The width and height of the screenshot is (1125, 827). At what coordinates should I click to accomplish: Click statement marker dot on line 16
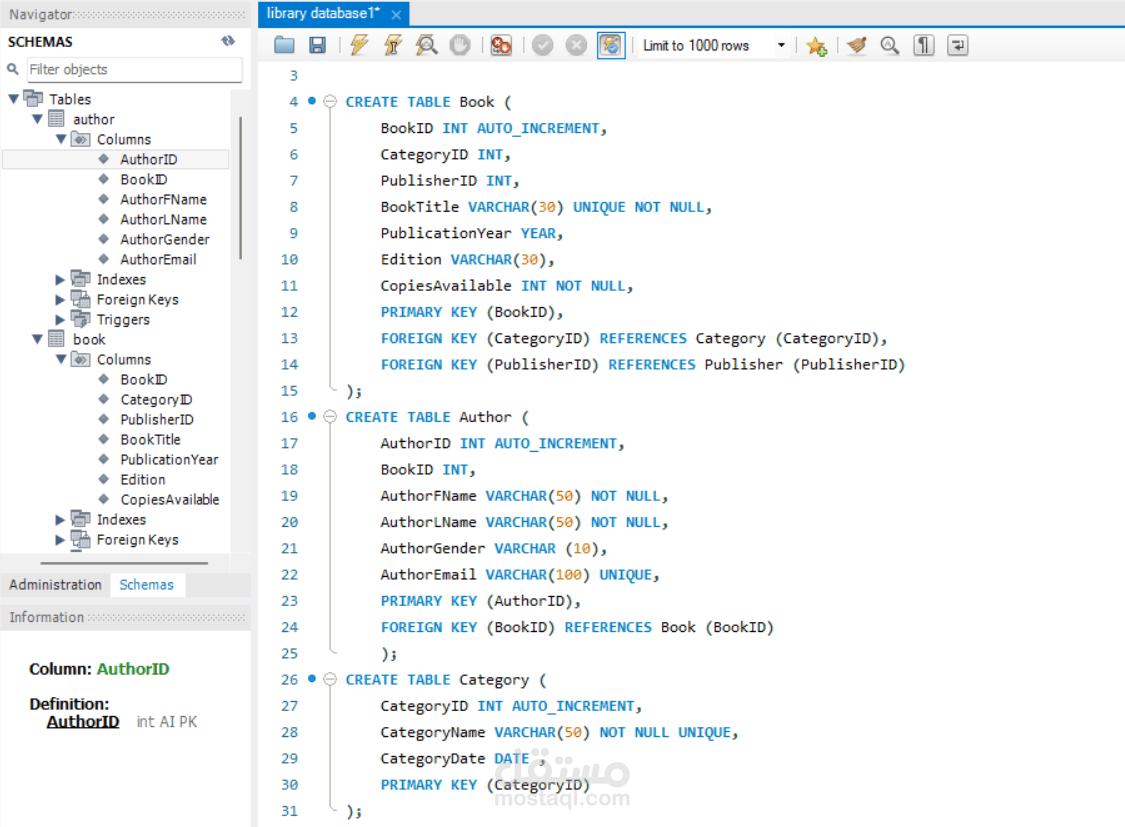point(312,415)
